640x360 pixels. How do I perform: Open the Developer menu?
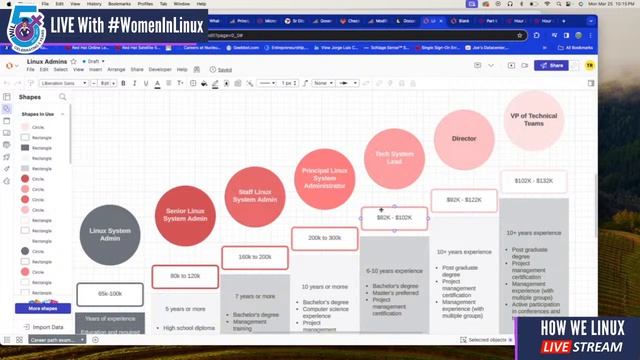[160, 70]
